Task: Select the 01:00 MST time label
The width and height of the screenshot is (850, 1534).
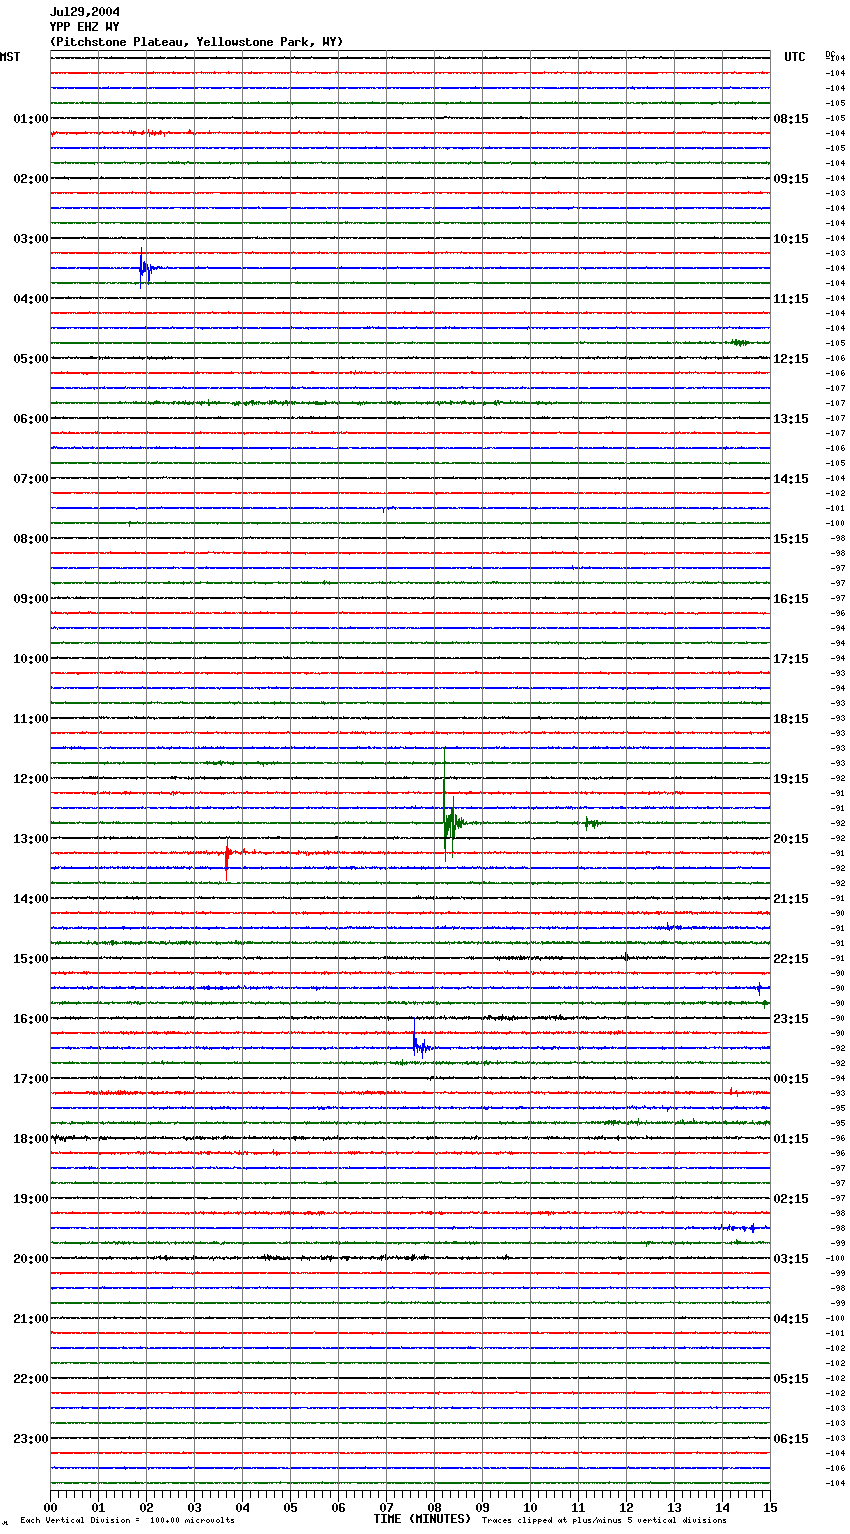Action: tap(31, 119)
